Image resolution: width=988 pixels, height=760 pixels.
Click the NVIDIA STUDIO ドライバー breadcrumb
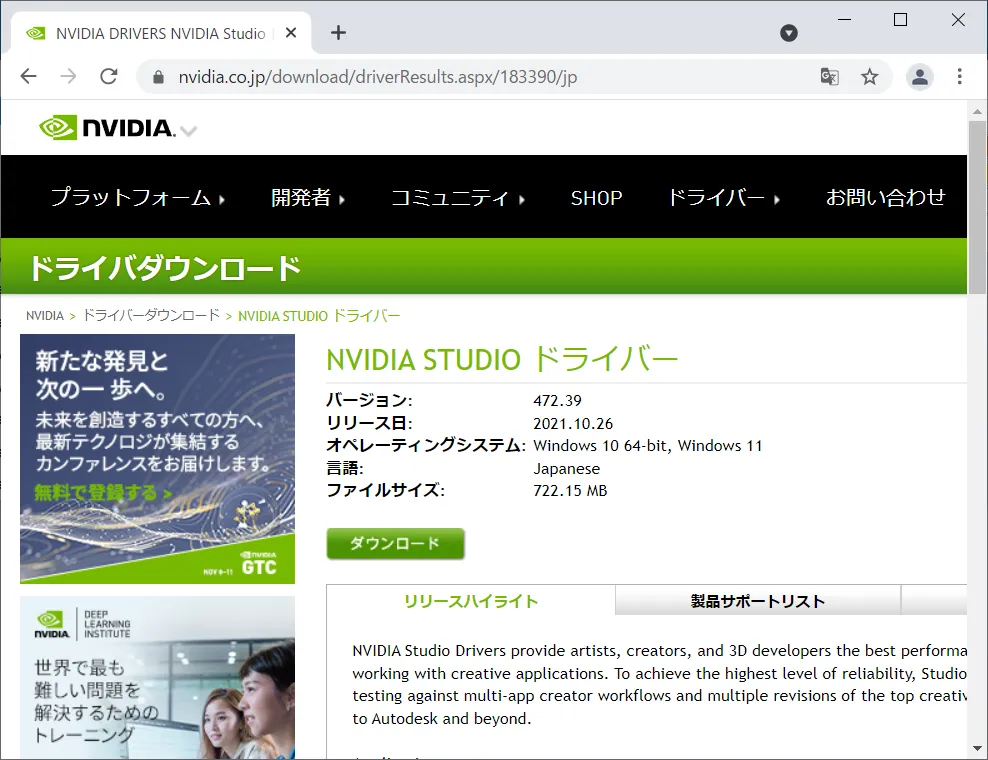click(x=319, y=316)
